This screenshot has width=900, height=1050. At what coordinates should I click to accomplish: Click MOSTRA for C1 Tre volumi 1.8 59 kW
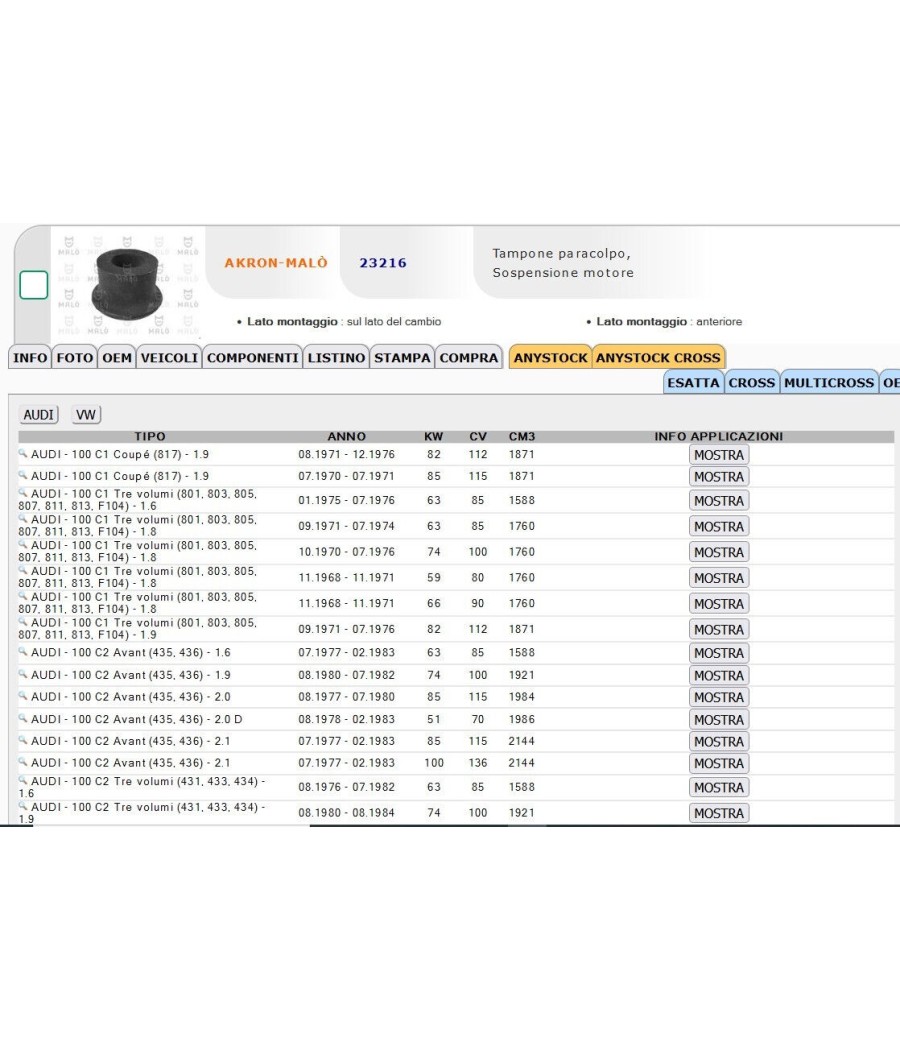[719, 578]
